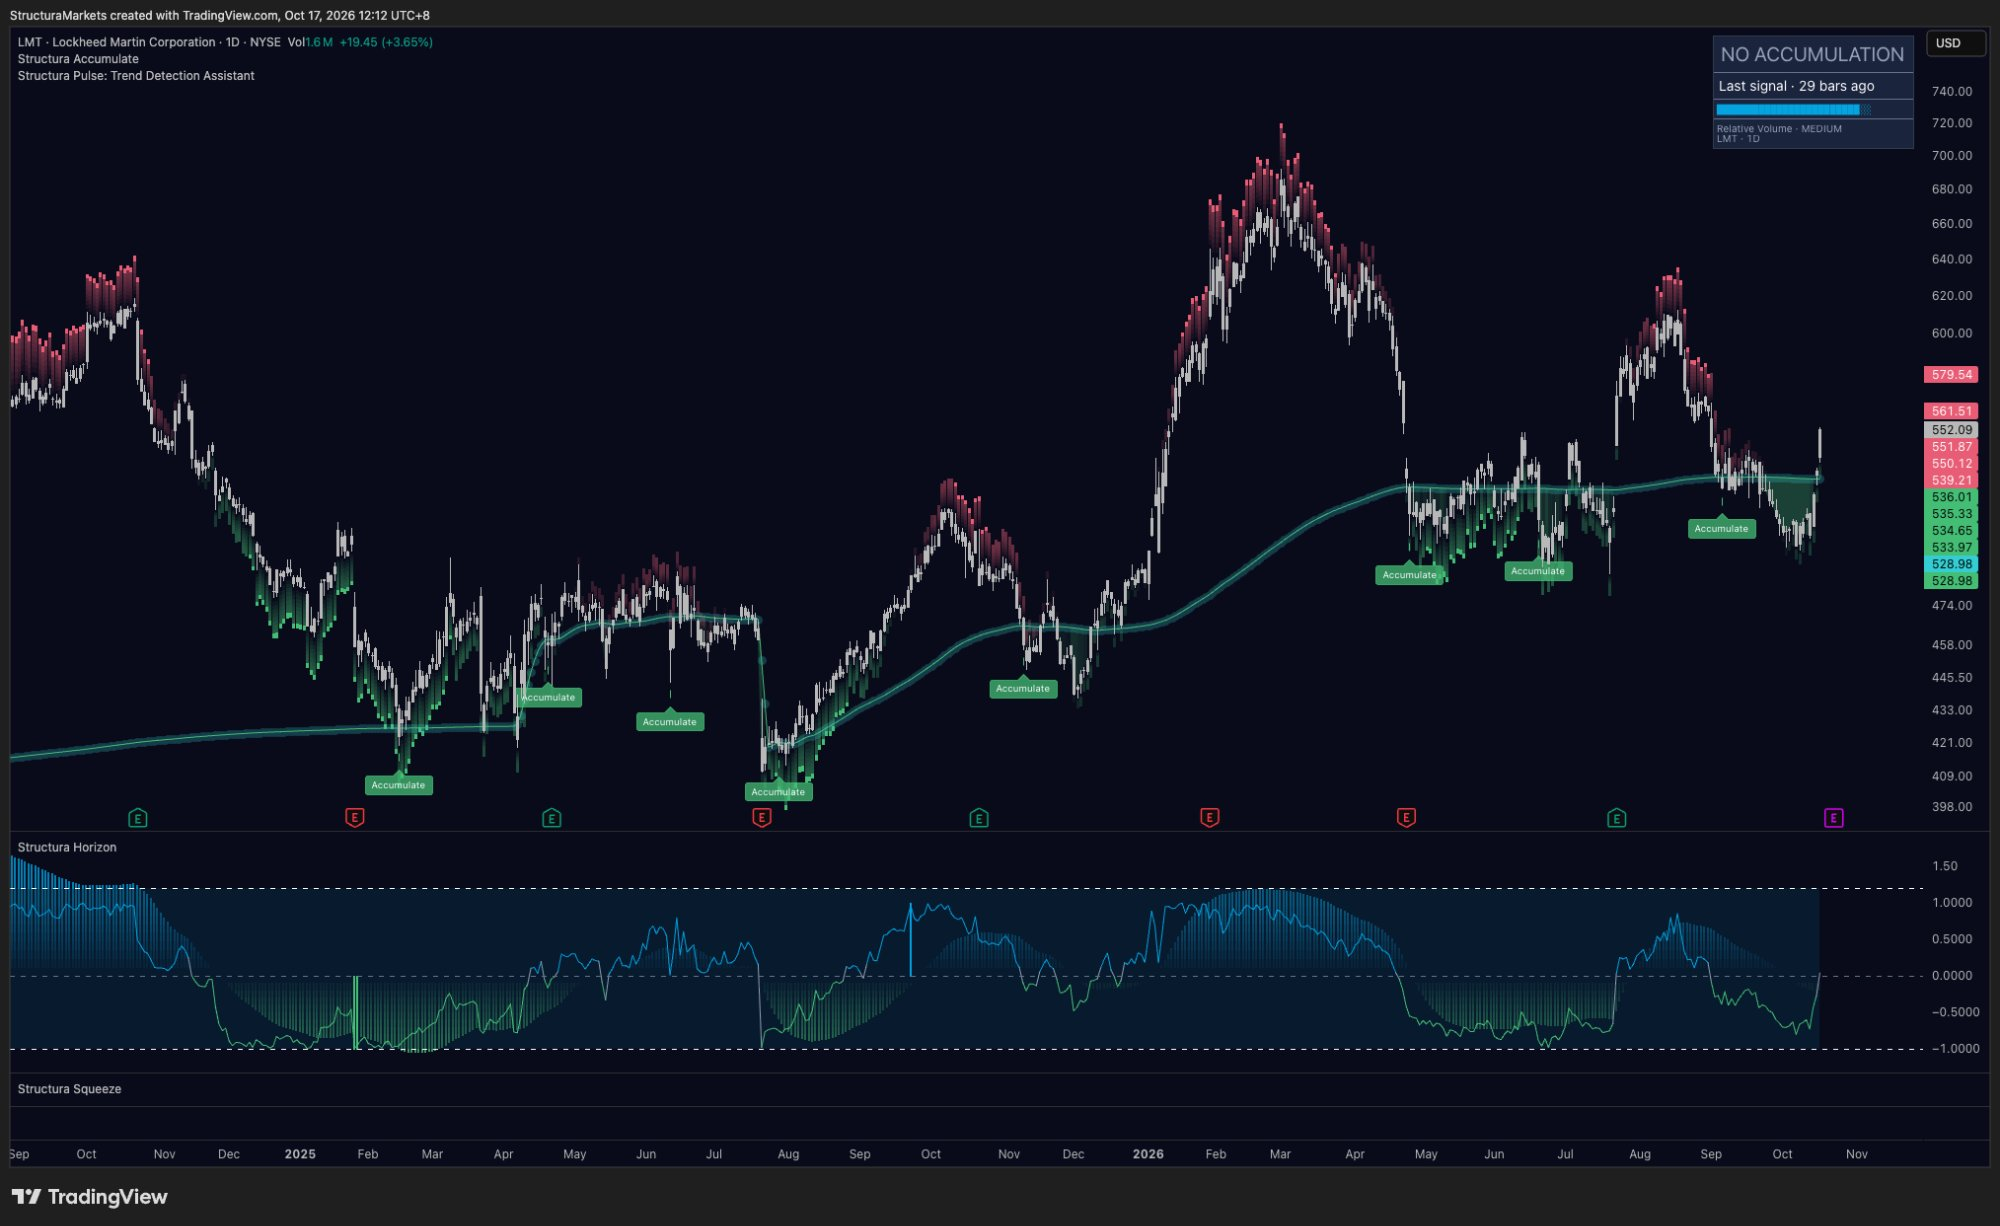Select the 561.51 price label
Screen dimensions: 2000x1226
click(1951, 411)
